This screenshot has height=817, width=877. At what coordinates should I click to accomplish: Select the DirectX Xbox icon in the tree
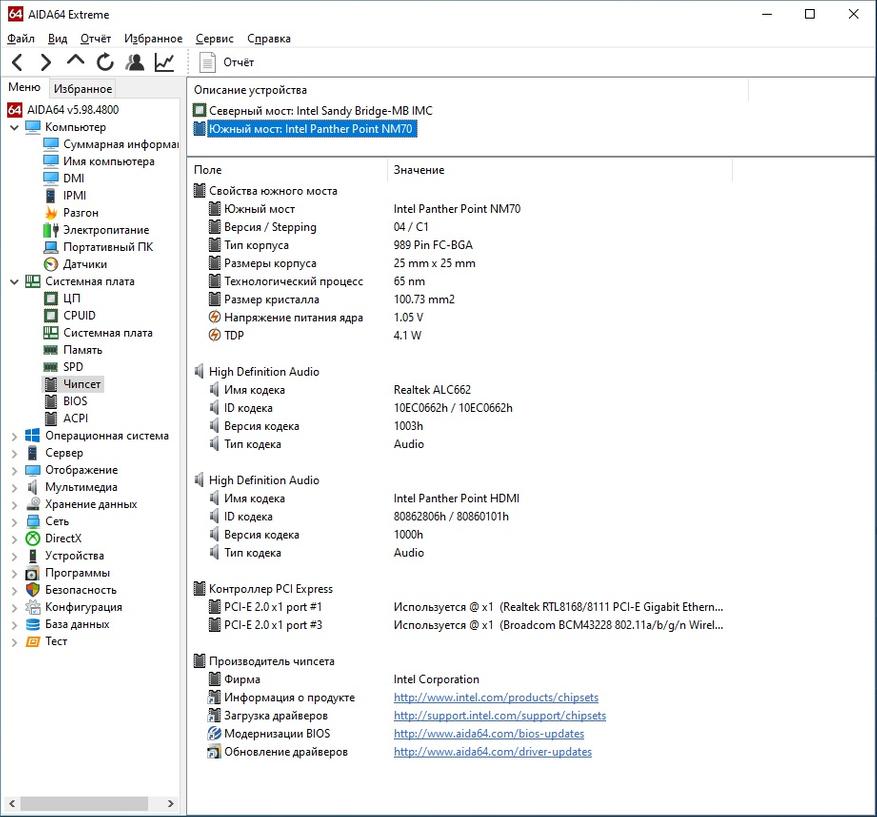(33, 539)
